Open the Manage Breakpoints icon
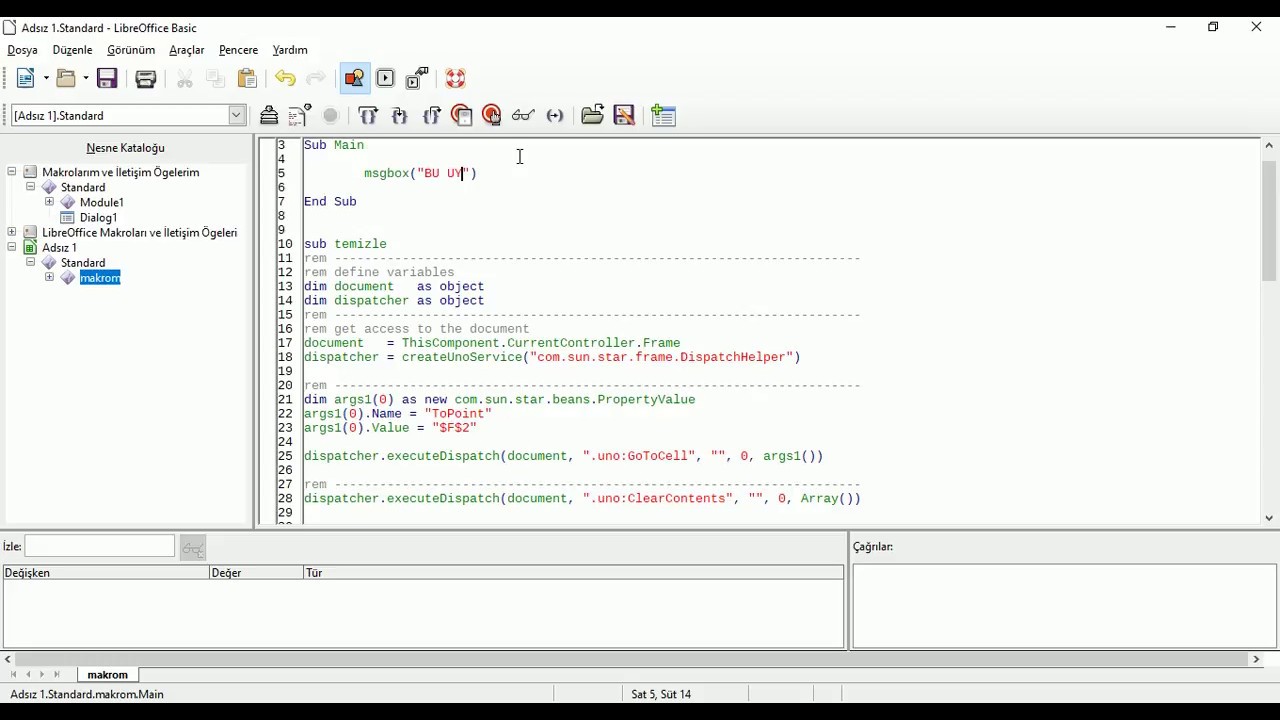This screenshot has height=720, width=1280. point(491,115)
